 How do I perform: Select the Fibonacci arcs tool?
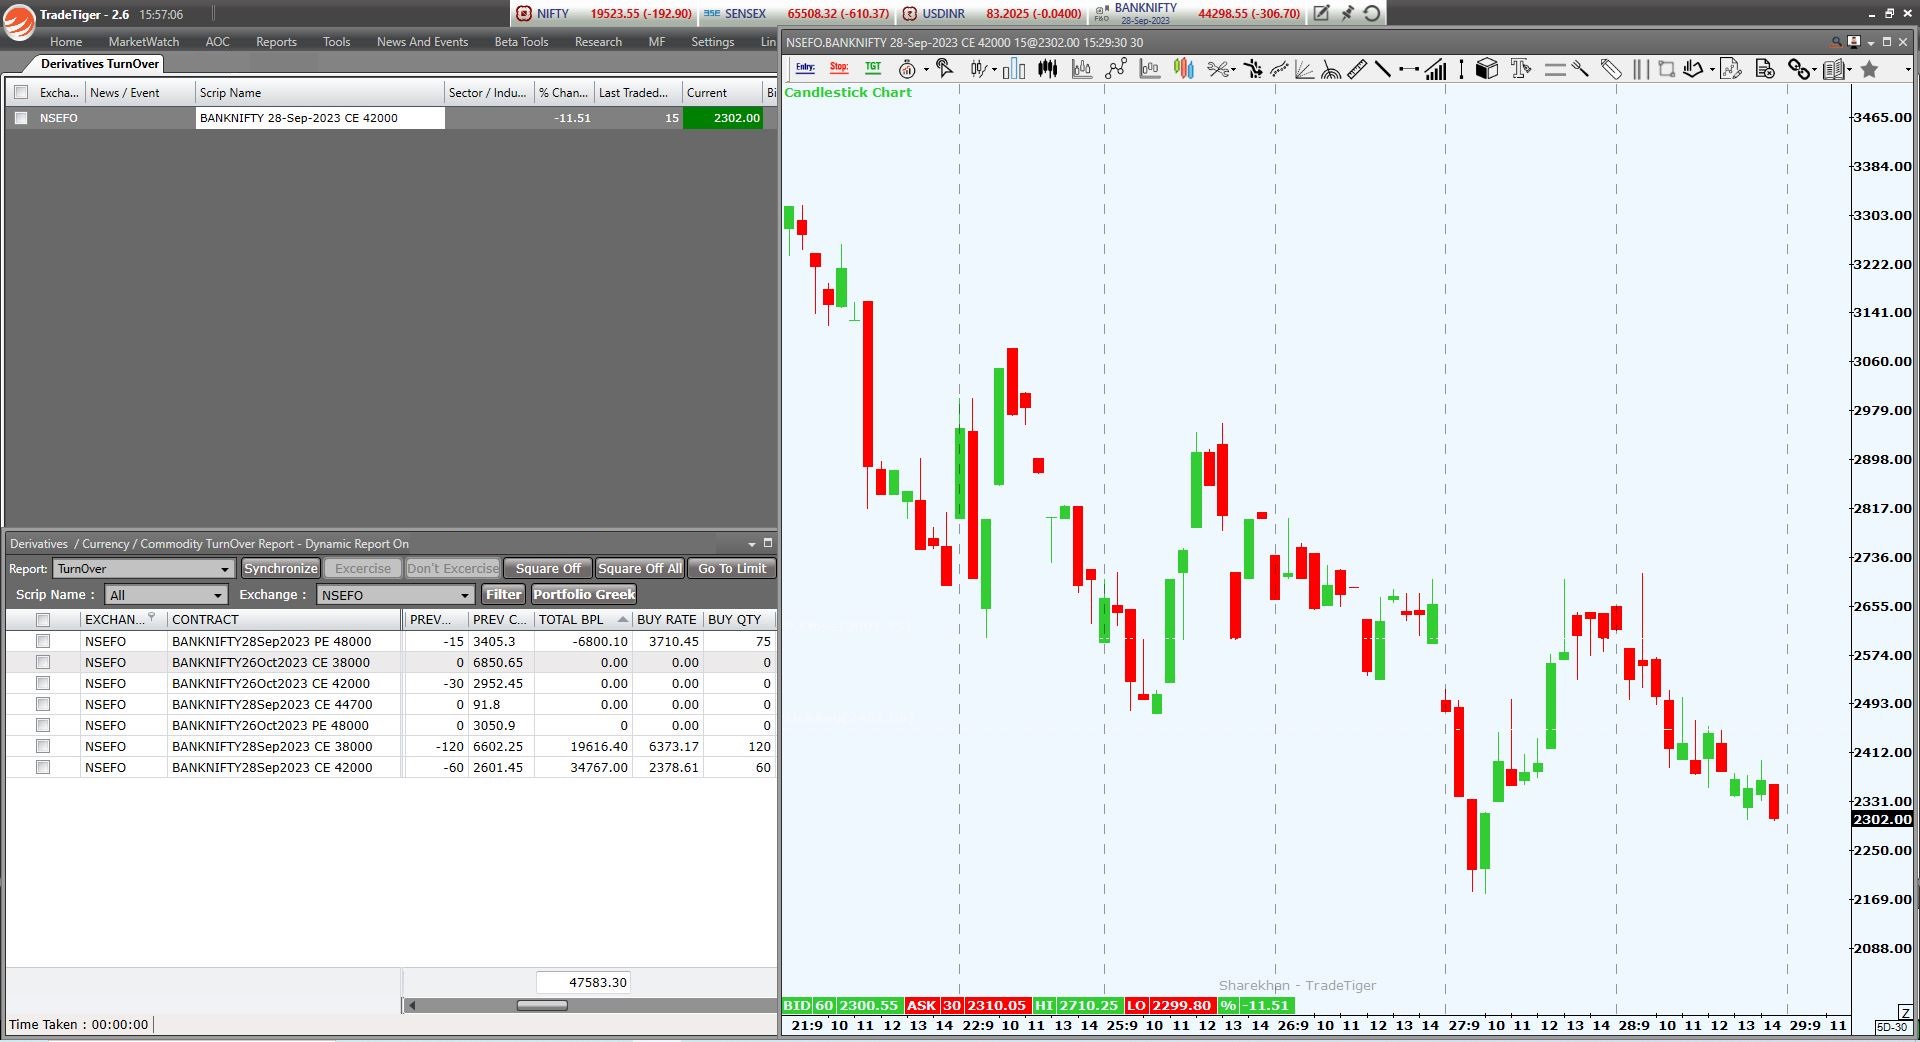(x=1331, y=69)
